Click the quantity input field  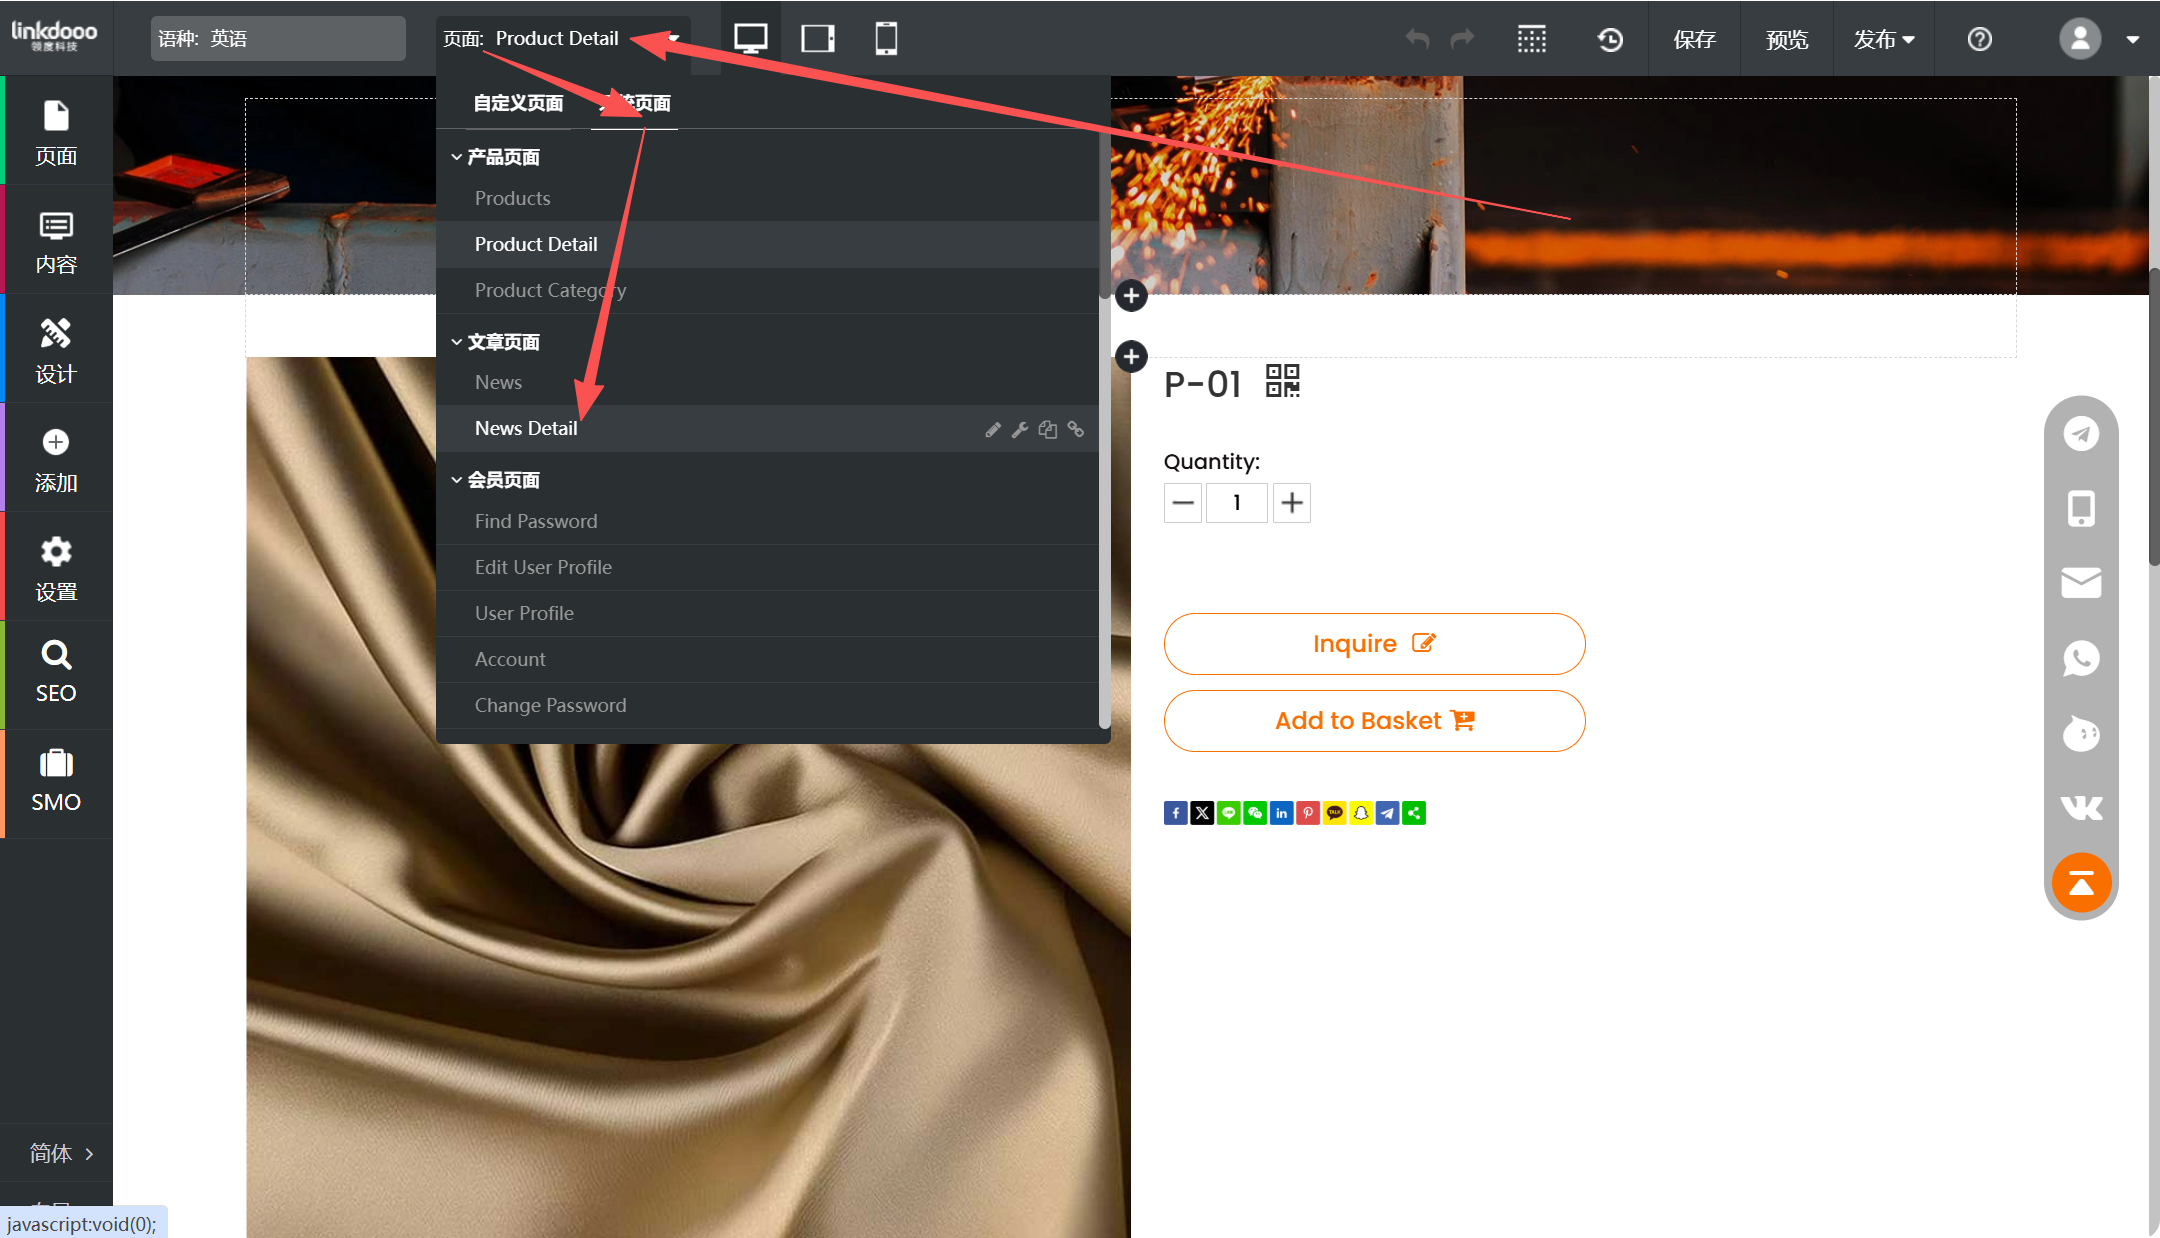1237,503
